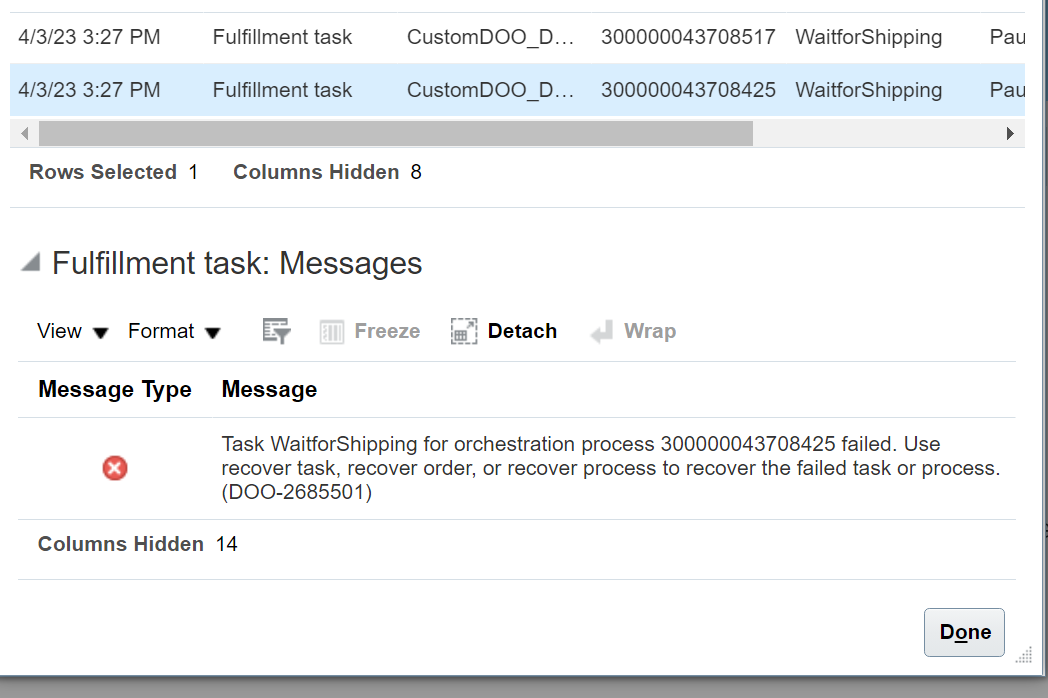1048x698 pixels.
Task: Click the right scroll arrow icon
Action: tap(1012, 132)
